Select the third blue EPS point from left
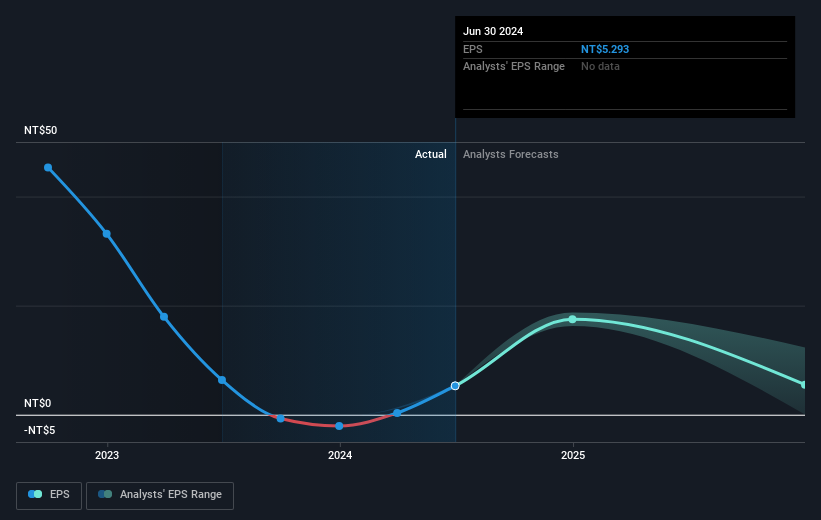This screenshot has height=520, width=821. tap(164, 317)
